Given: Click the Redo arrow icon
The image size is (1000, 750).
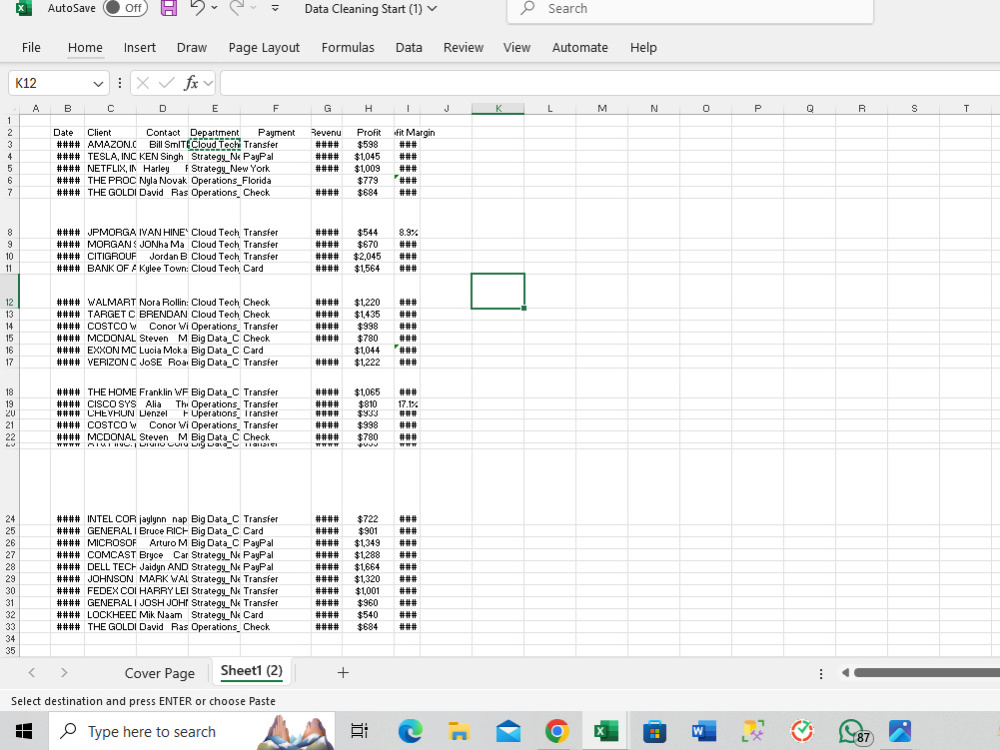Looking at the screenshot, I should (x=237, y=8).
